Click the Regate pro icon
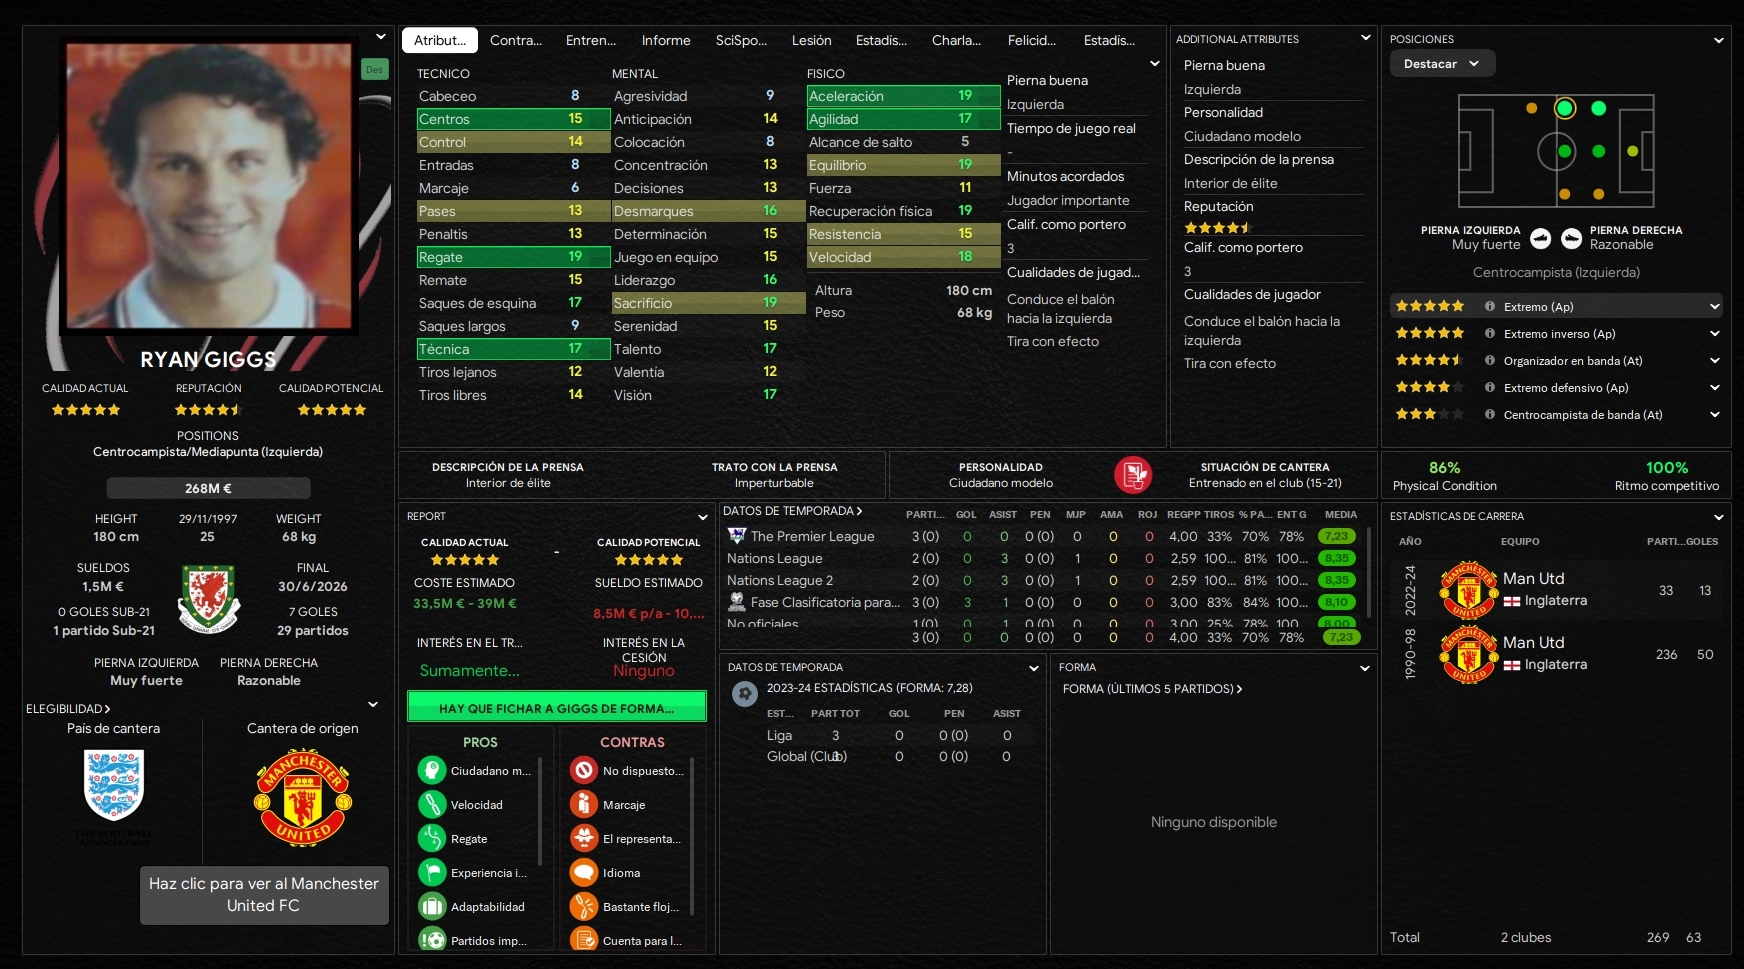This screenshot has height=969, width=1744. click(432, 839)
